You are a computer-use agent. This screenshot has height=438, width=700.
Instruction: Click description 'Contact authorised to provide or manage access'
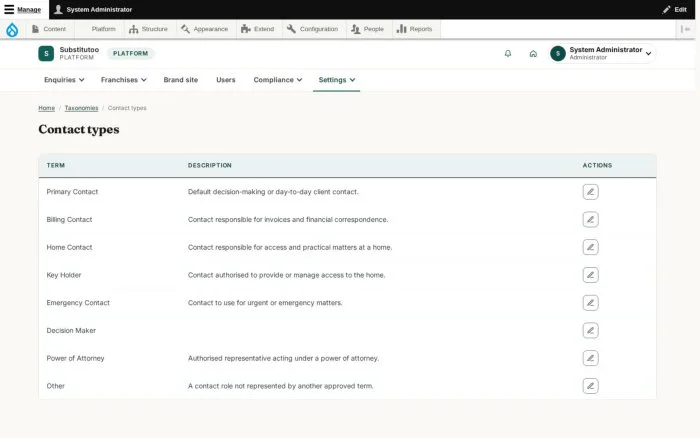coord(287,275)
